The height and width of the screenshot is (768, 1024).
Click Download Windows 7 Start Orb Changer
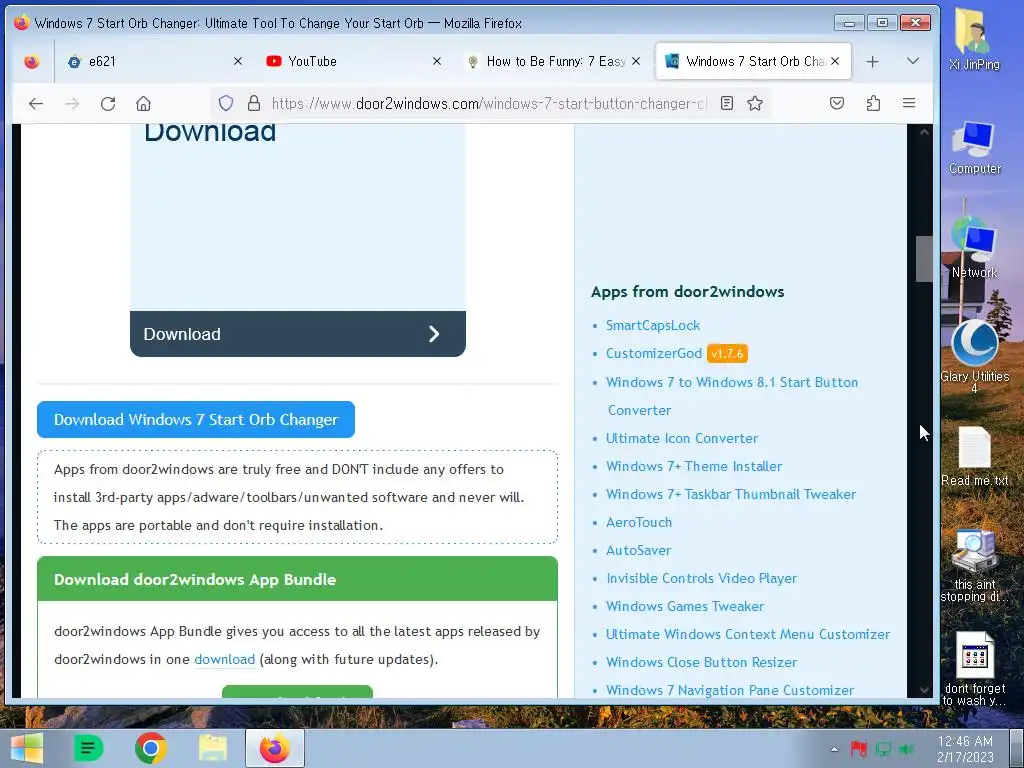pyautogui.click(x=196, y=419)
